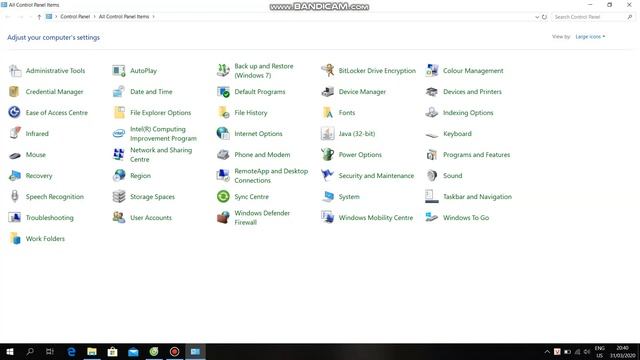The image size is (640, 360).
Task: Open the Region globe icon
Action: (119, 176)
